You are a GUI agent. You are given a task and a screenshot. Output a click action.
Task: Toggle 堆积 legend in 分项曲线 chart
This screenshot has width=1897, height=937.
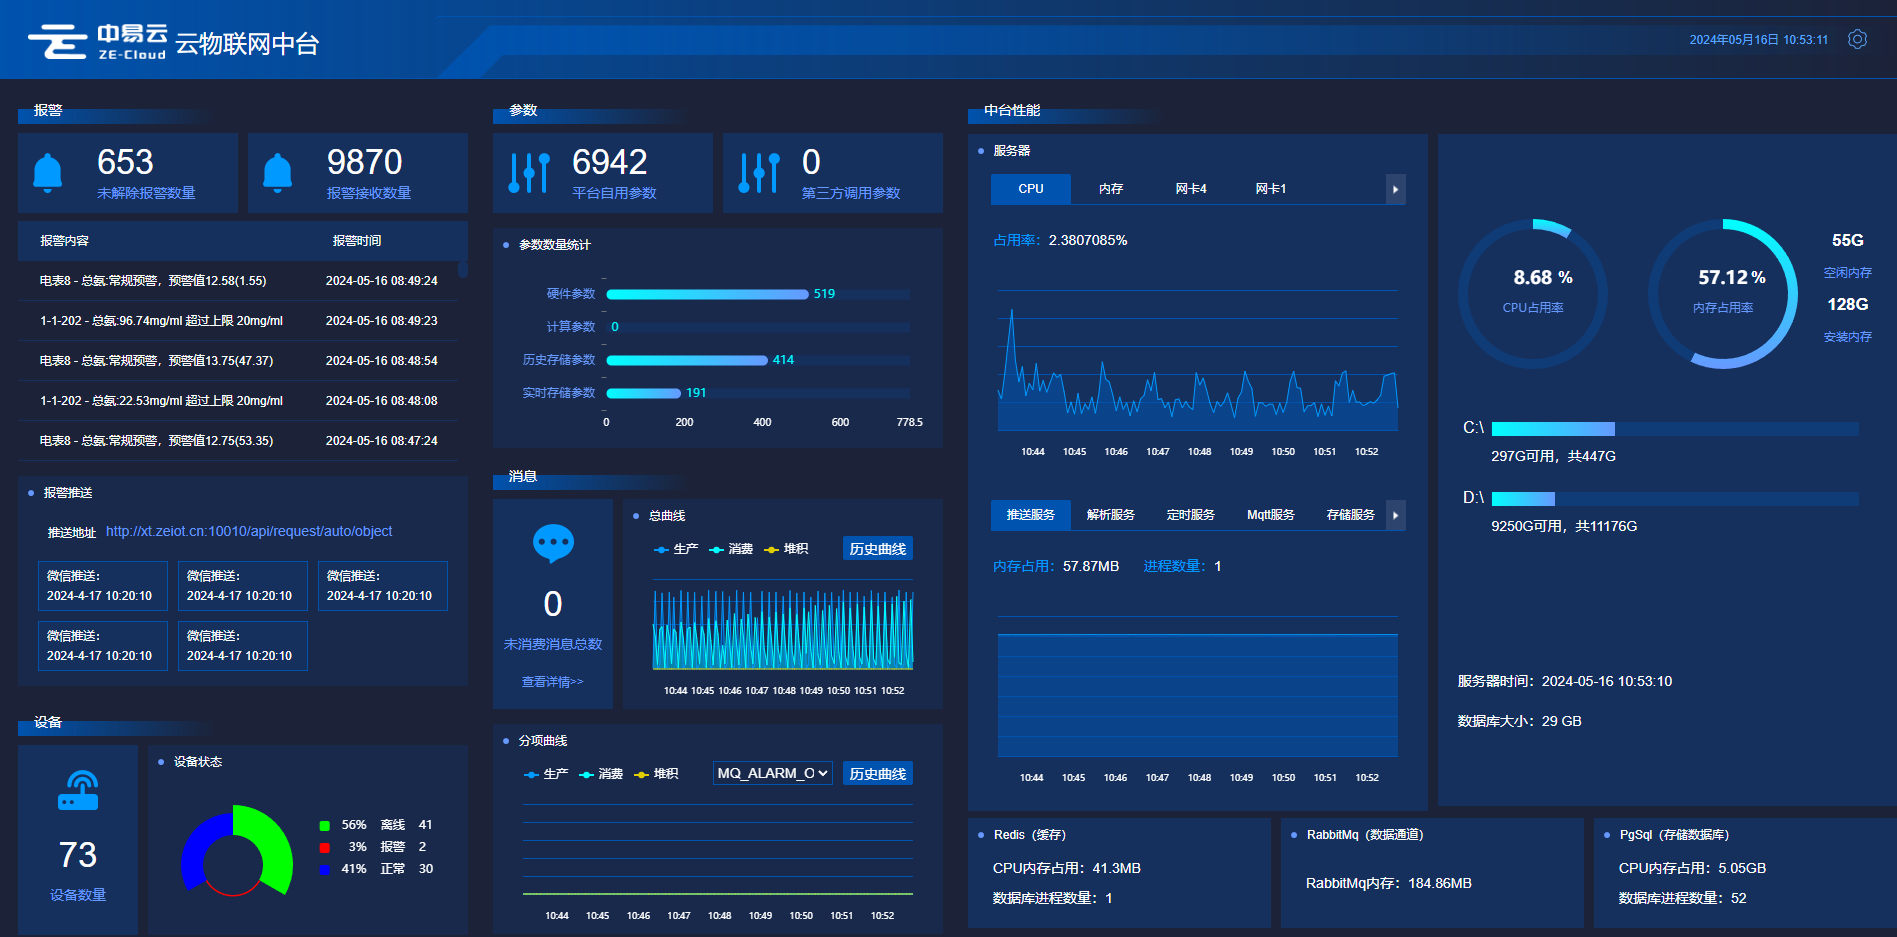(656, 774)
